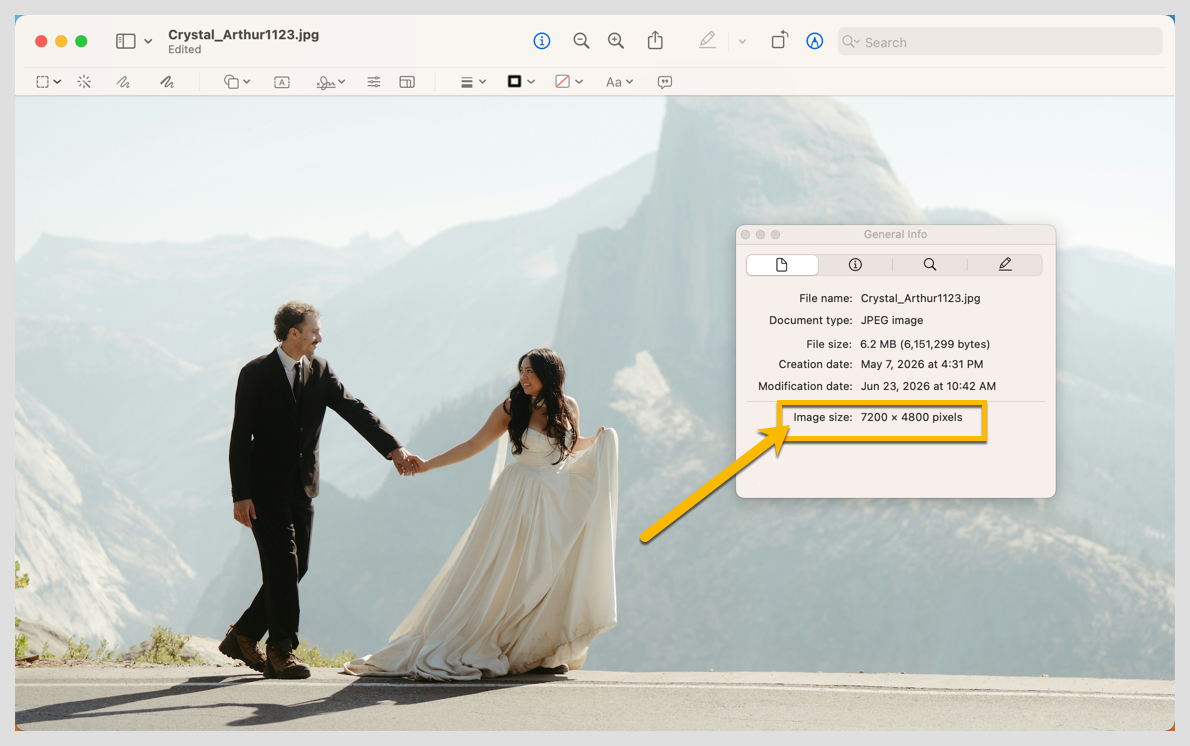The height and width of the screenshot is (746, 1190).
Task: Expand the Shapes tool dropdown
Action: click(x=237, y=82)
